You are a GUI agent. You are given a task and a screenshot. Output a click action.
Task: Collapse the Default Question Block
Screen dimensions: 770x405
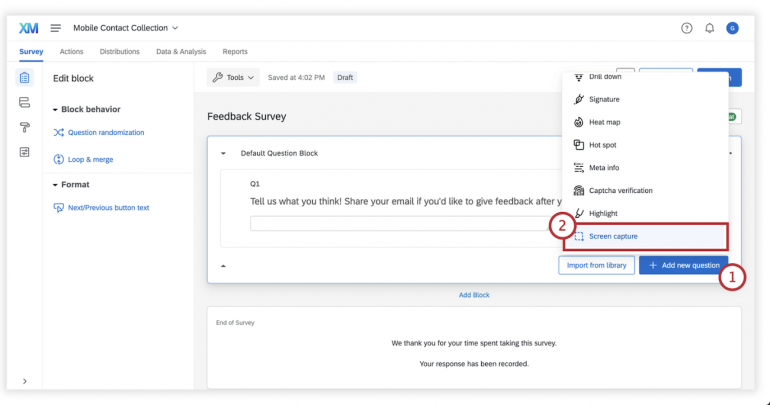[x=224, y=153]
